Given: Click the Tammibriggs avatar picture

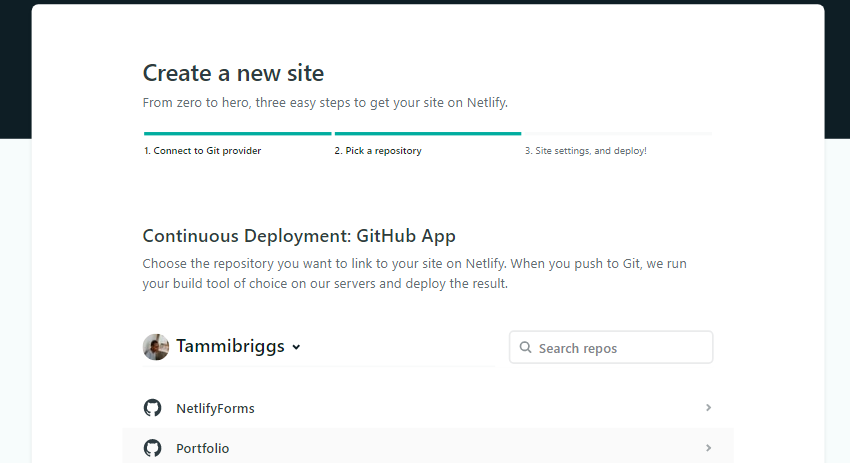Looking at the screenshot, I should point(156,346).
